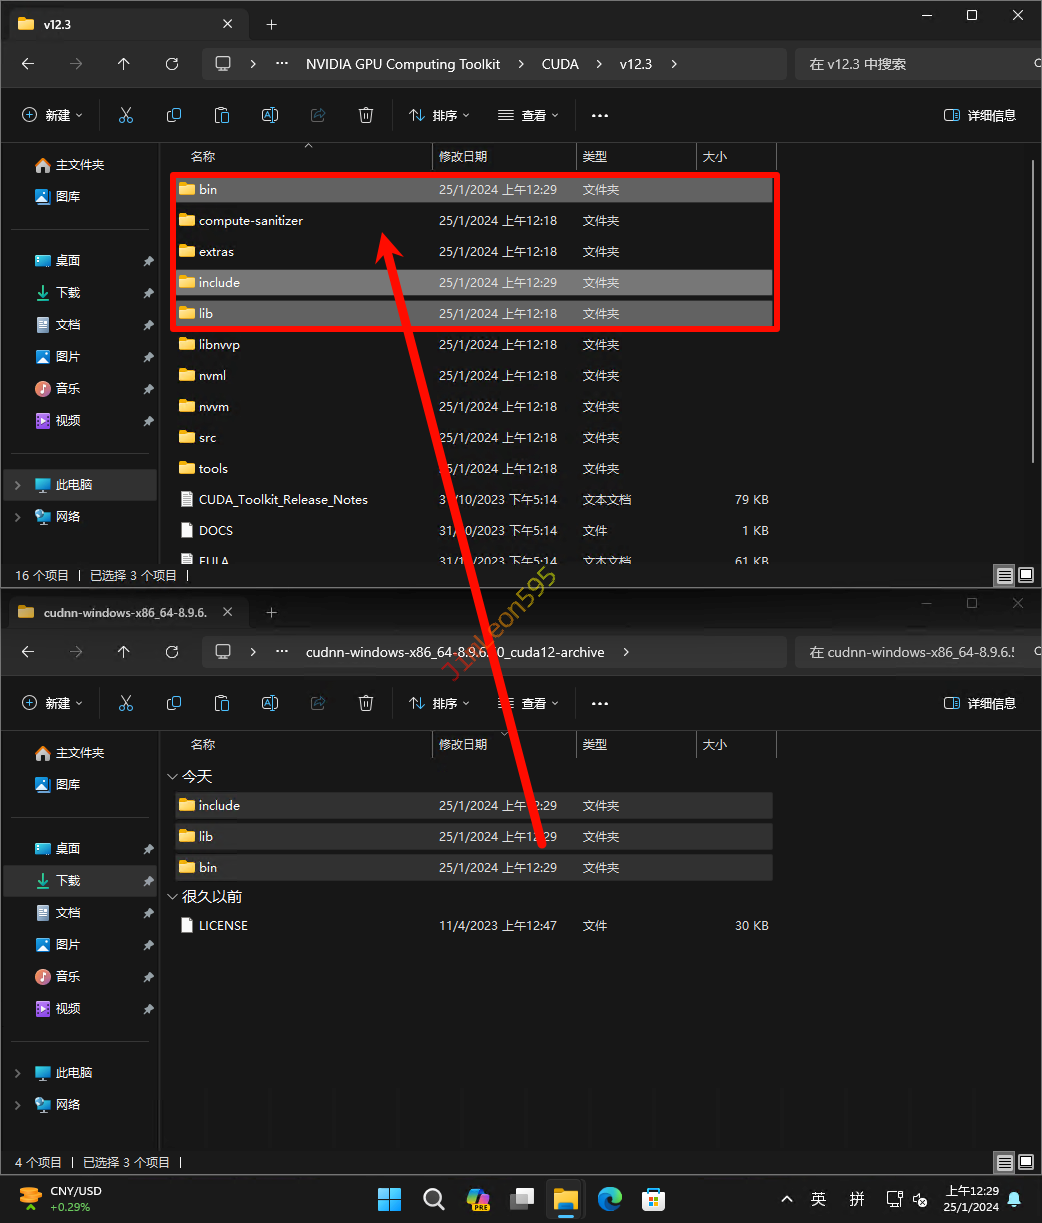Click the CUDA breadcrumb in the address bar
This screenshot has width=1042, height=1223.
(x=560, y=64)
